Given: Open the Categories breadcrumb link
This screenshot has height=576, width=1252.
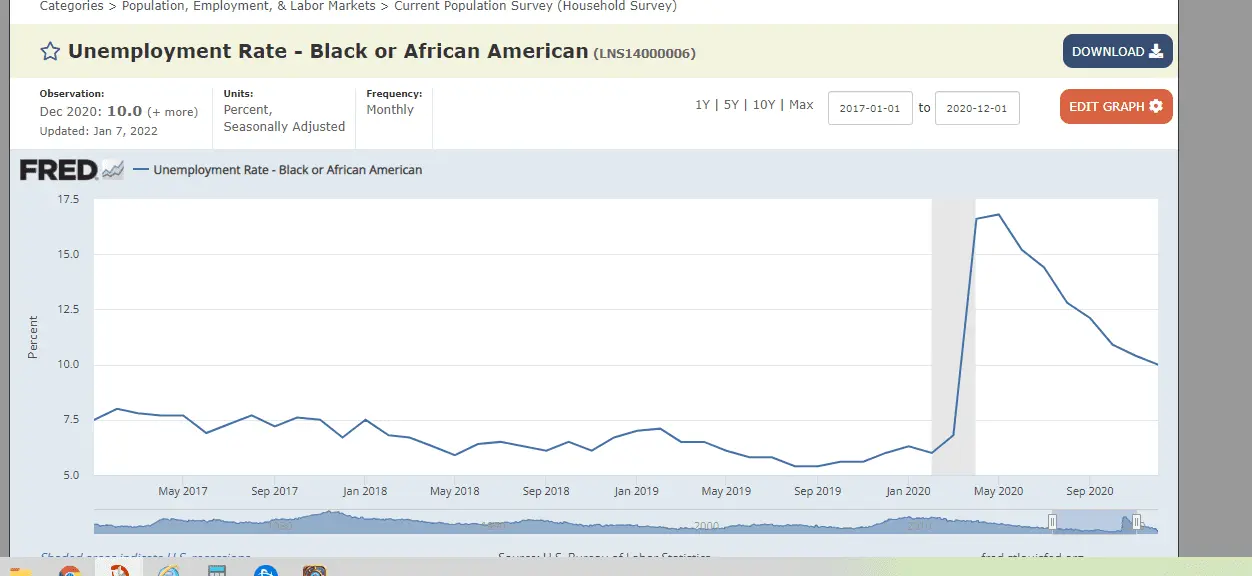Looking at the screenshot, I should [71, 6].
